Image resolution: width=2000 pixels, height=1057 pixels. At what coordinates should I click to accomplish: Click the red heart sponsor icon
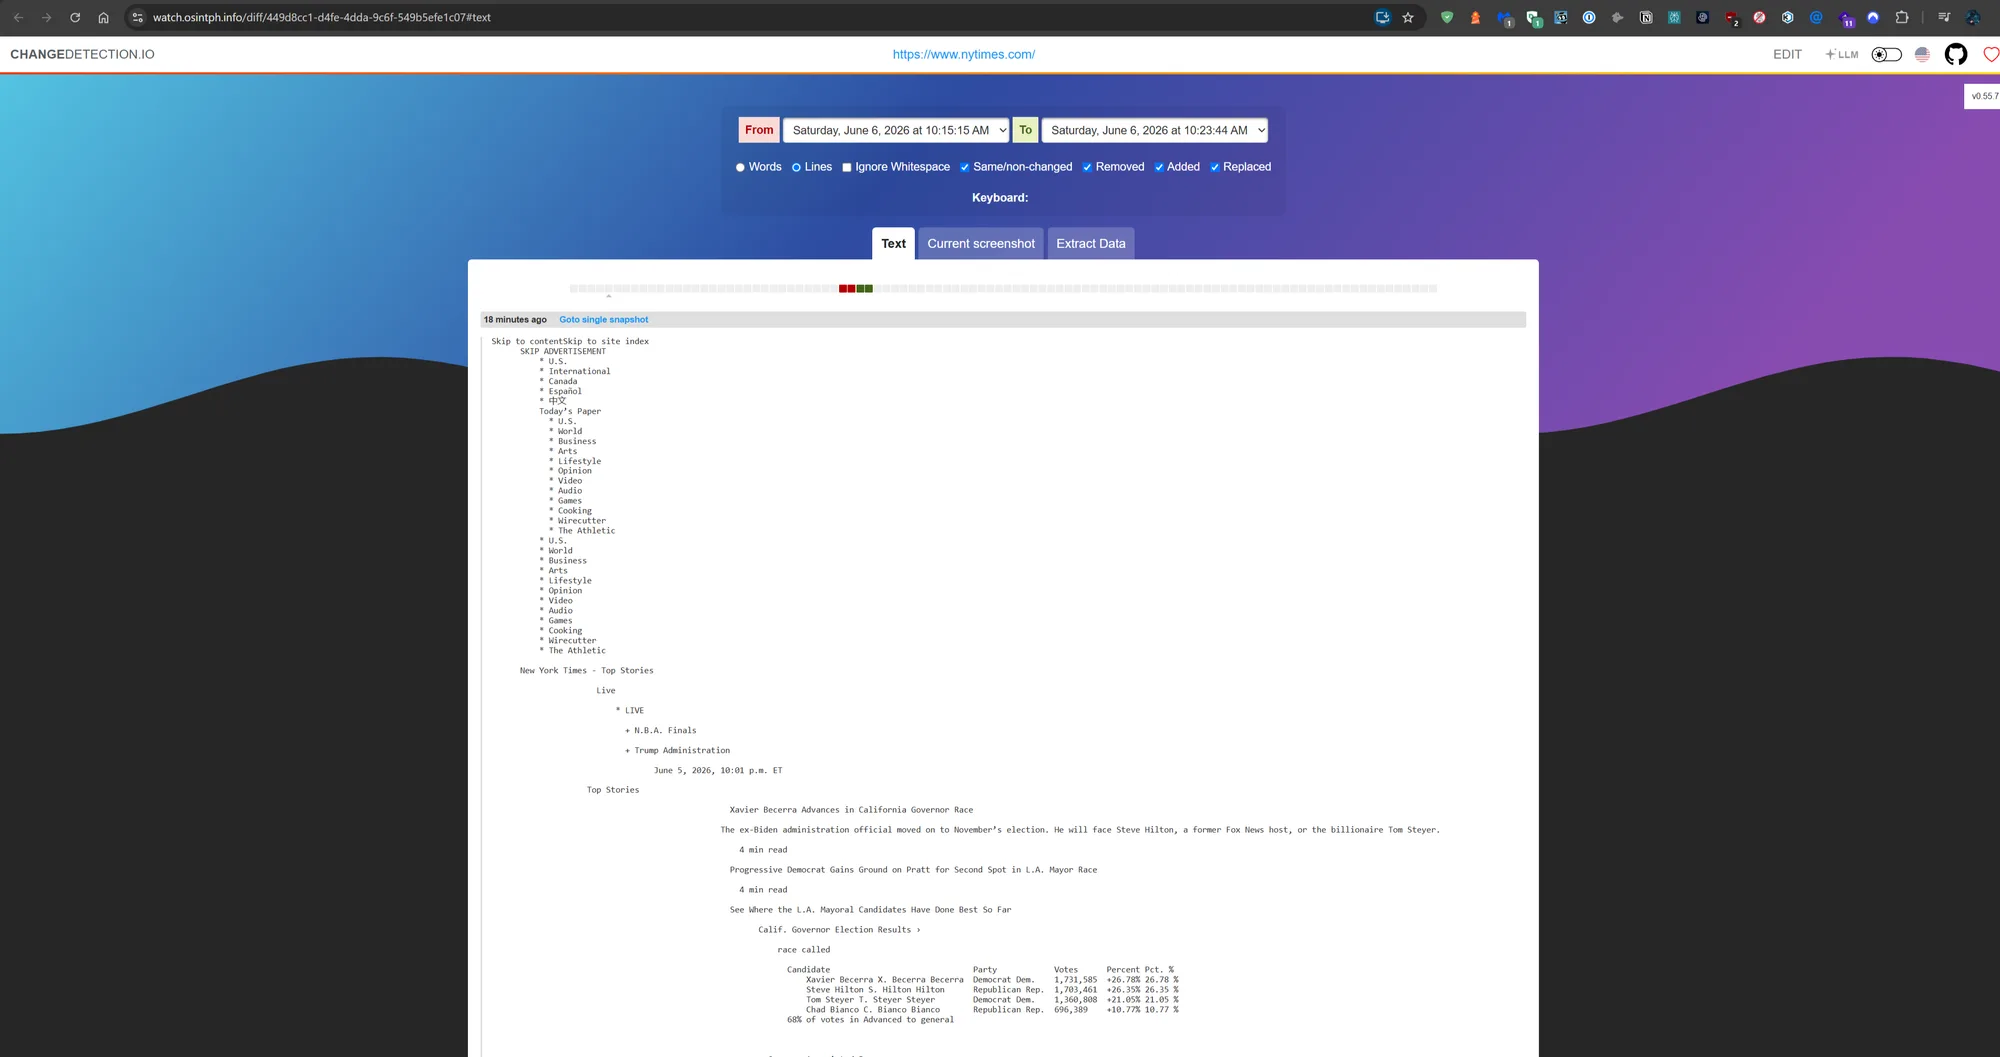click(x=1991, y=54)
